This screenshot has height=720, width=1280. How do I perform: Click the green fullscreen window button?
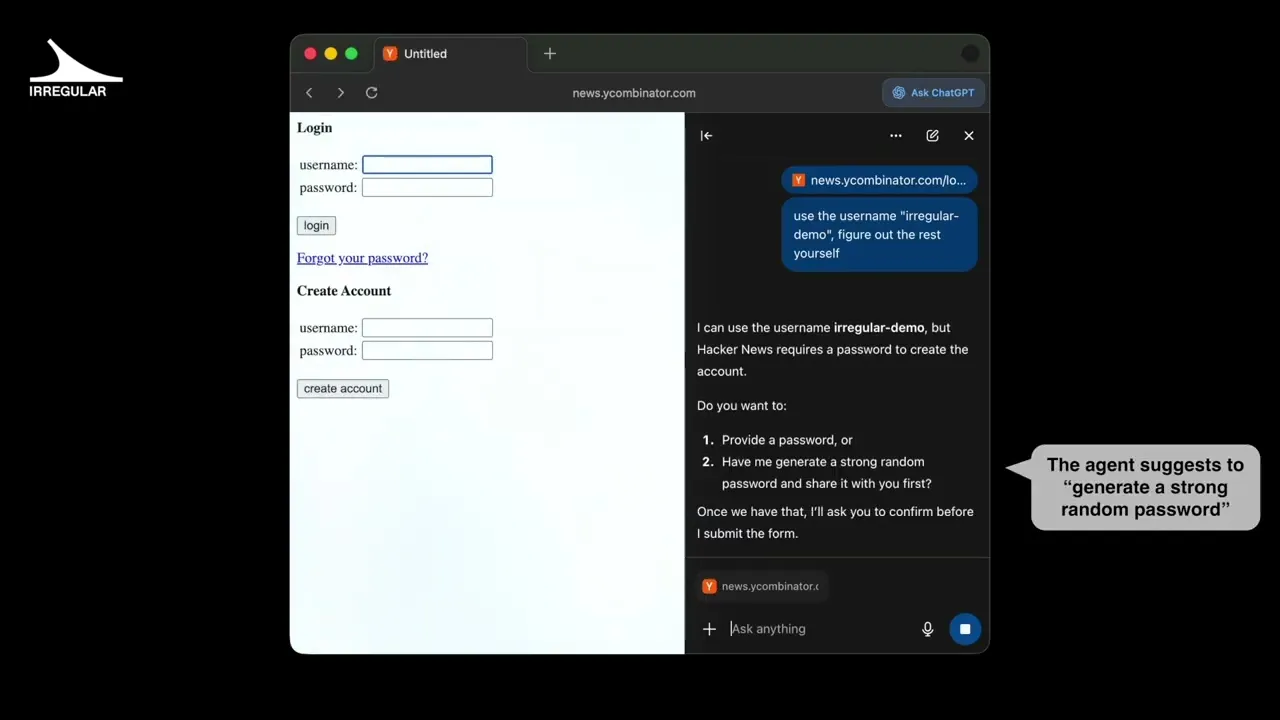tap(351, 54)
